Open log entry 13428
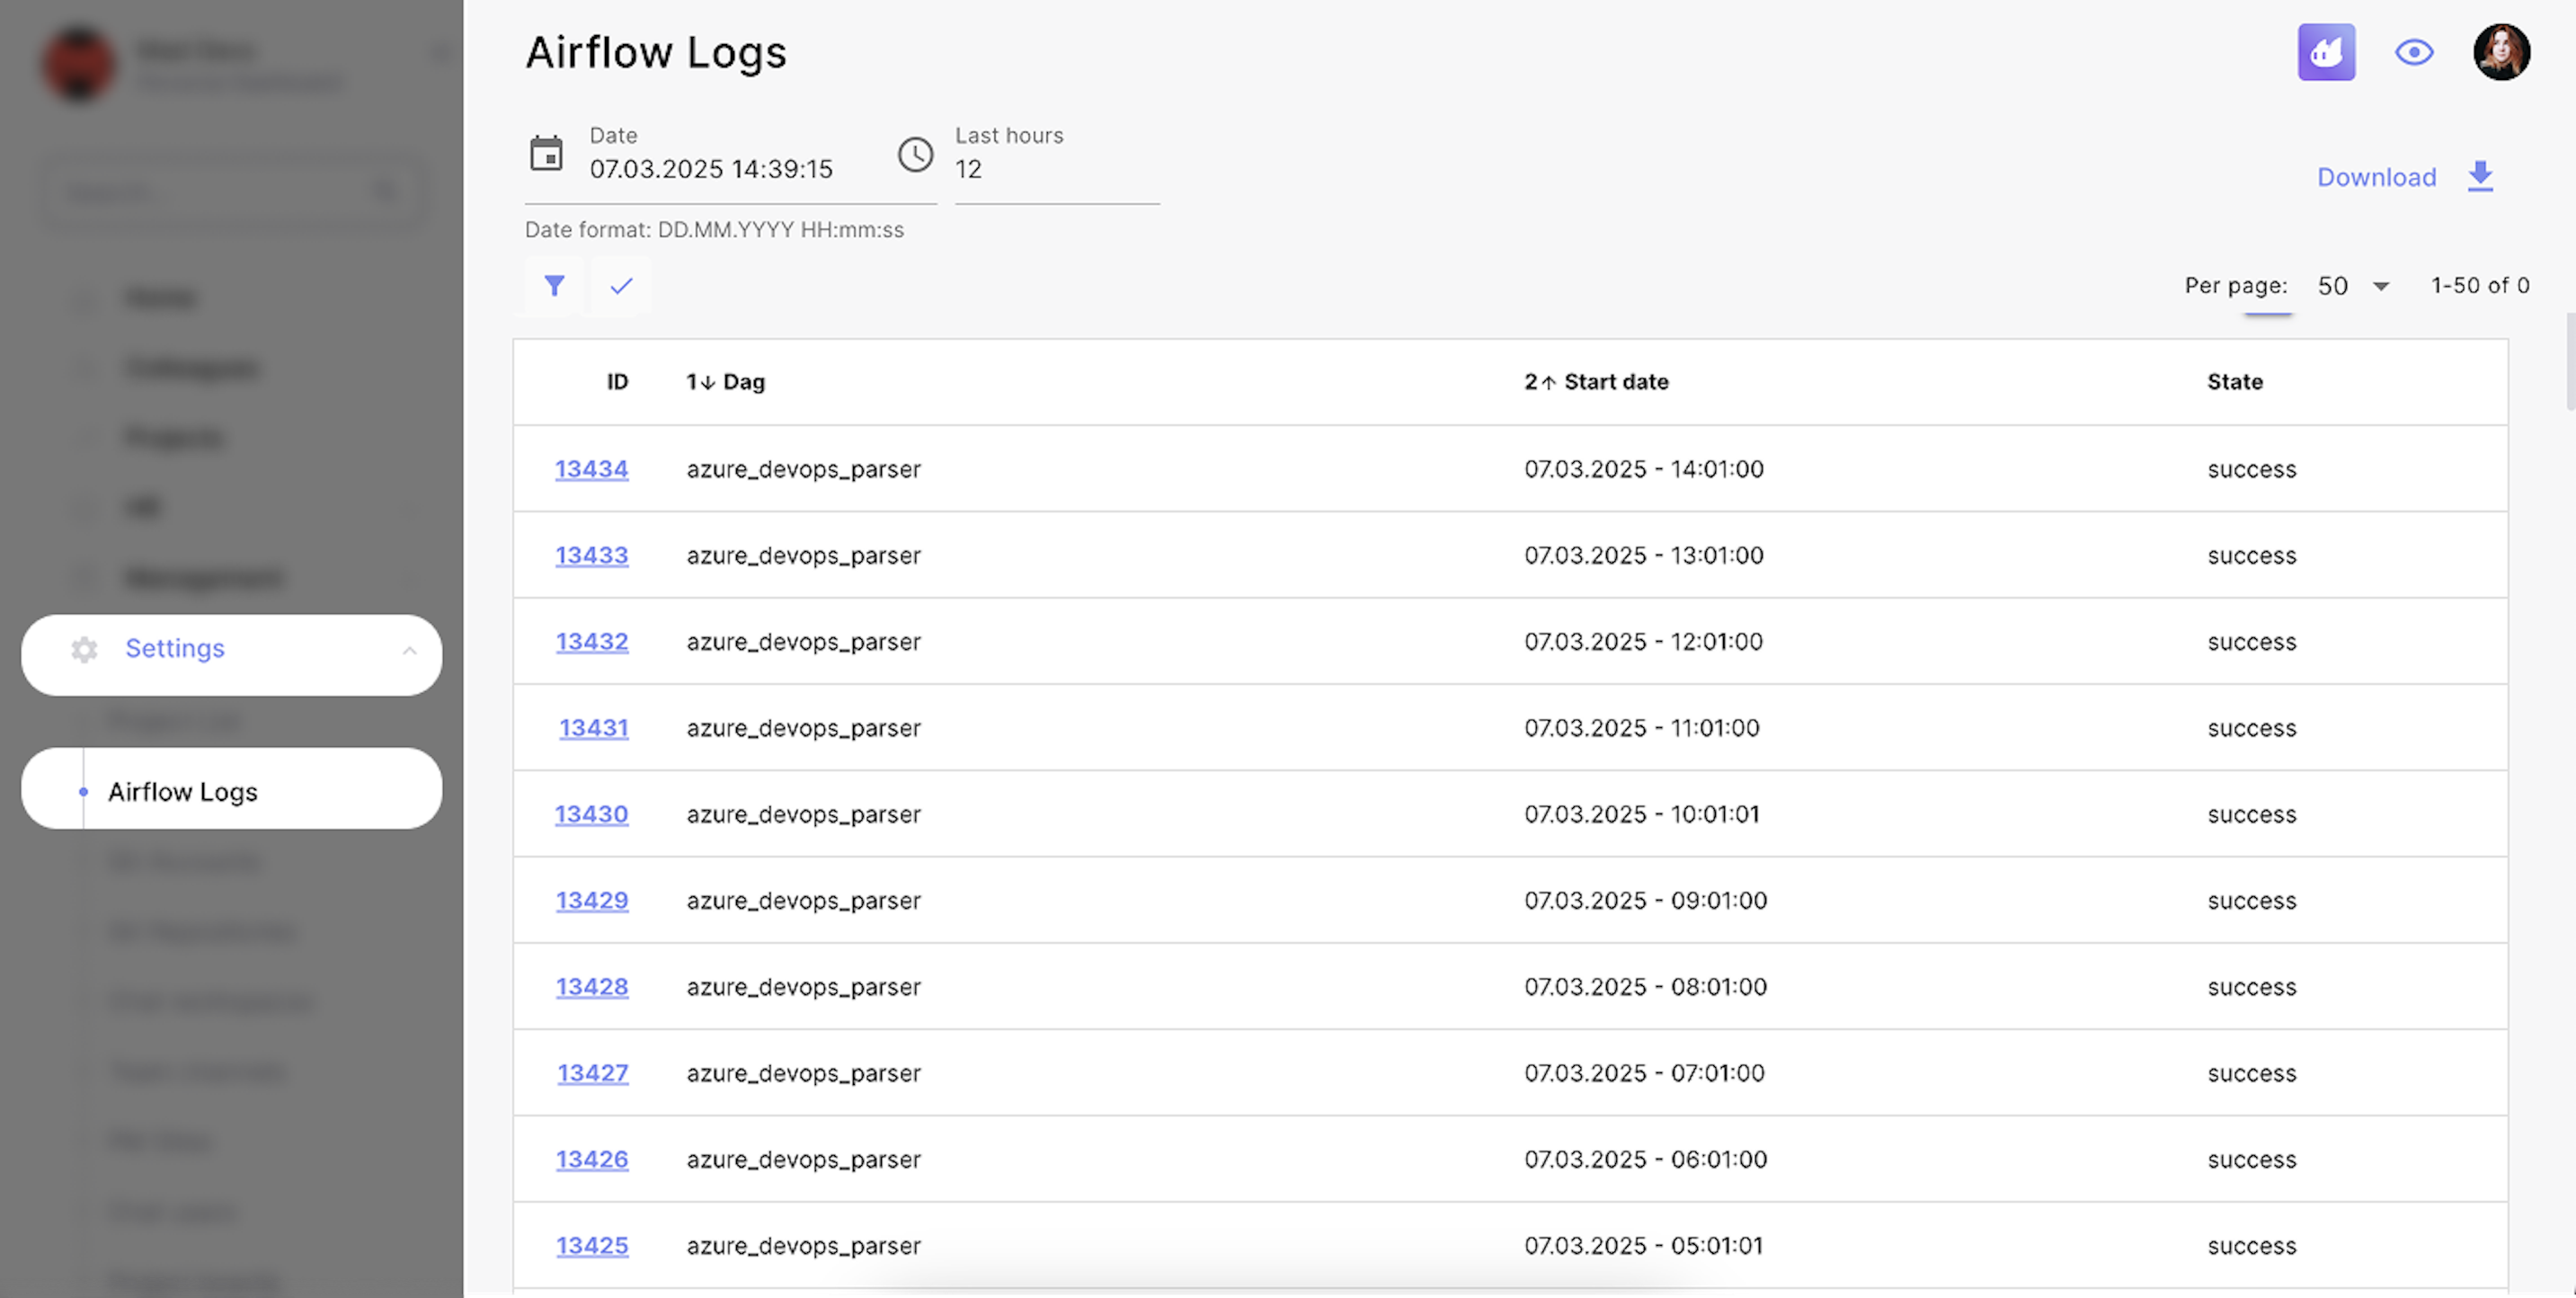This screenshot has width=2576, height=1298. (592, 987)
